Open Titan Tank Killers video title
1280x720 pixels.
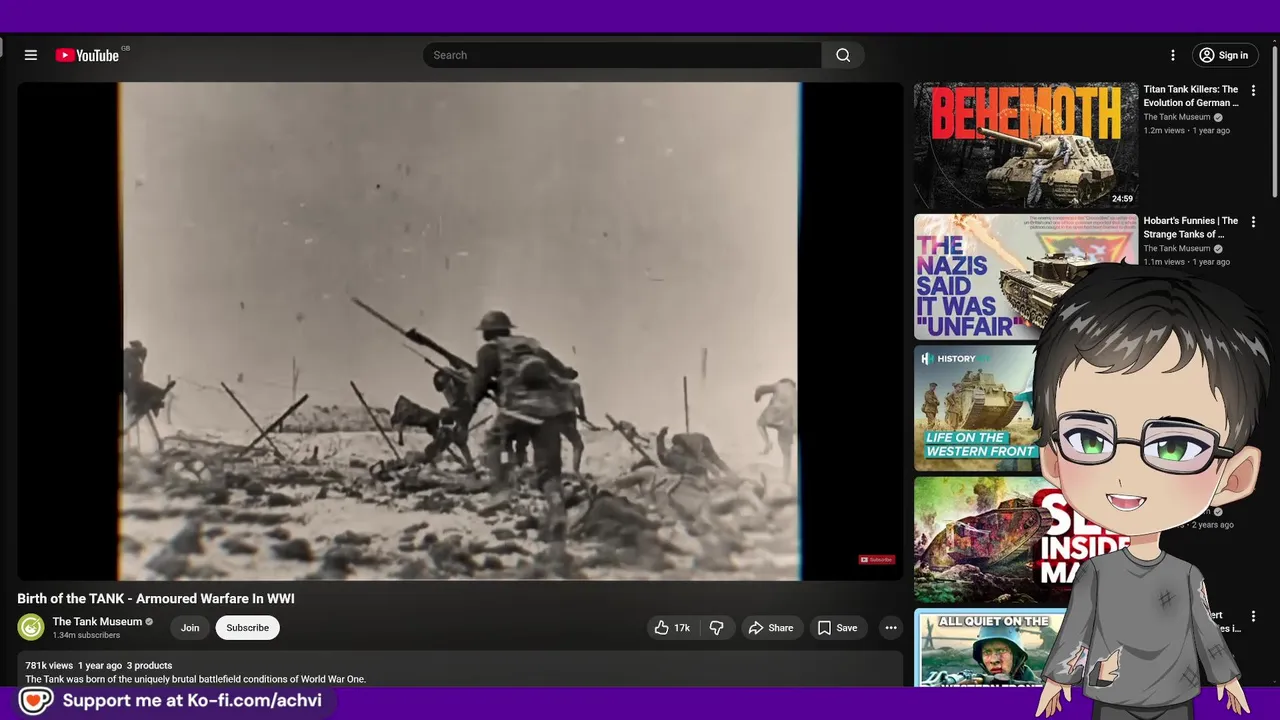coord(1190,96)
